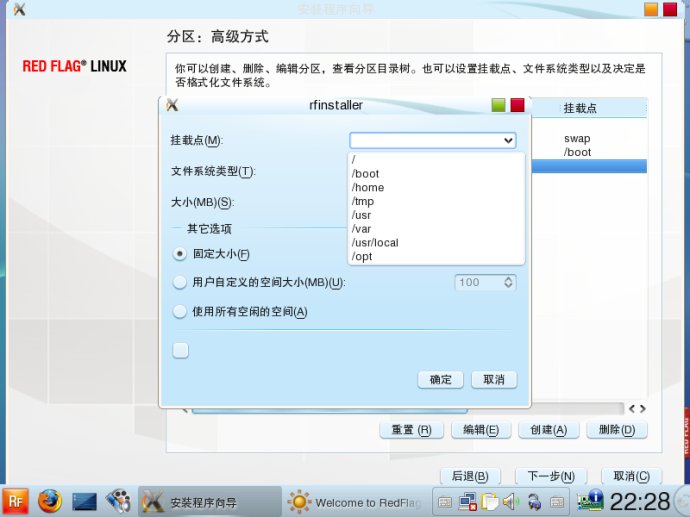Image resolution: width=690 pixels, height=517 pixels.
Task: Tick the unlabeled checkbox above 确定
Action: [x=180, y=350]
